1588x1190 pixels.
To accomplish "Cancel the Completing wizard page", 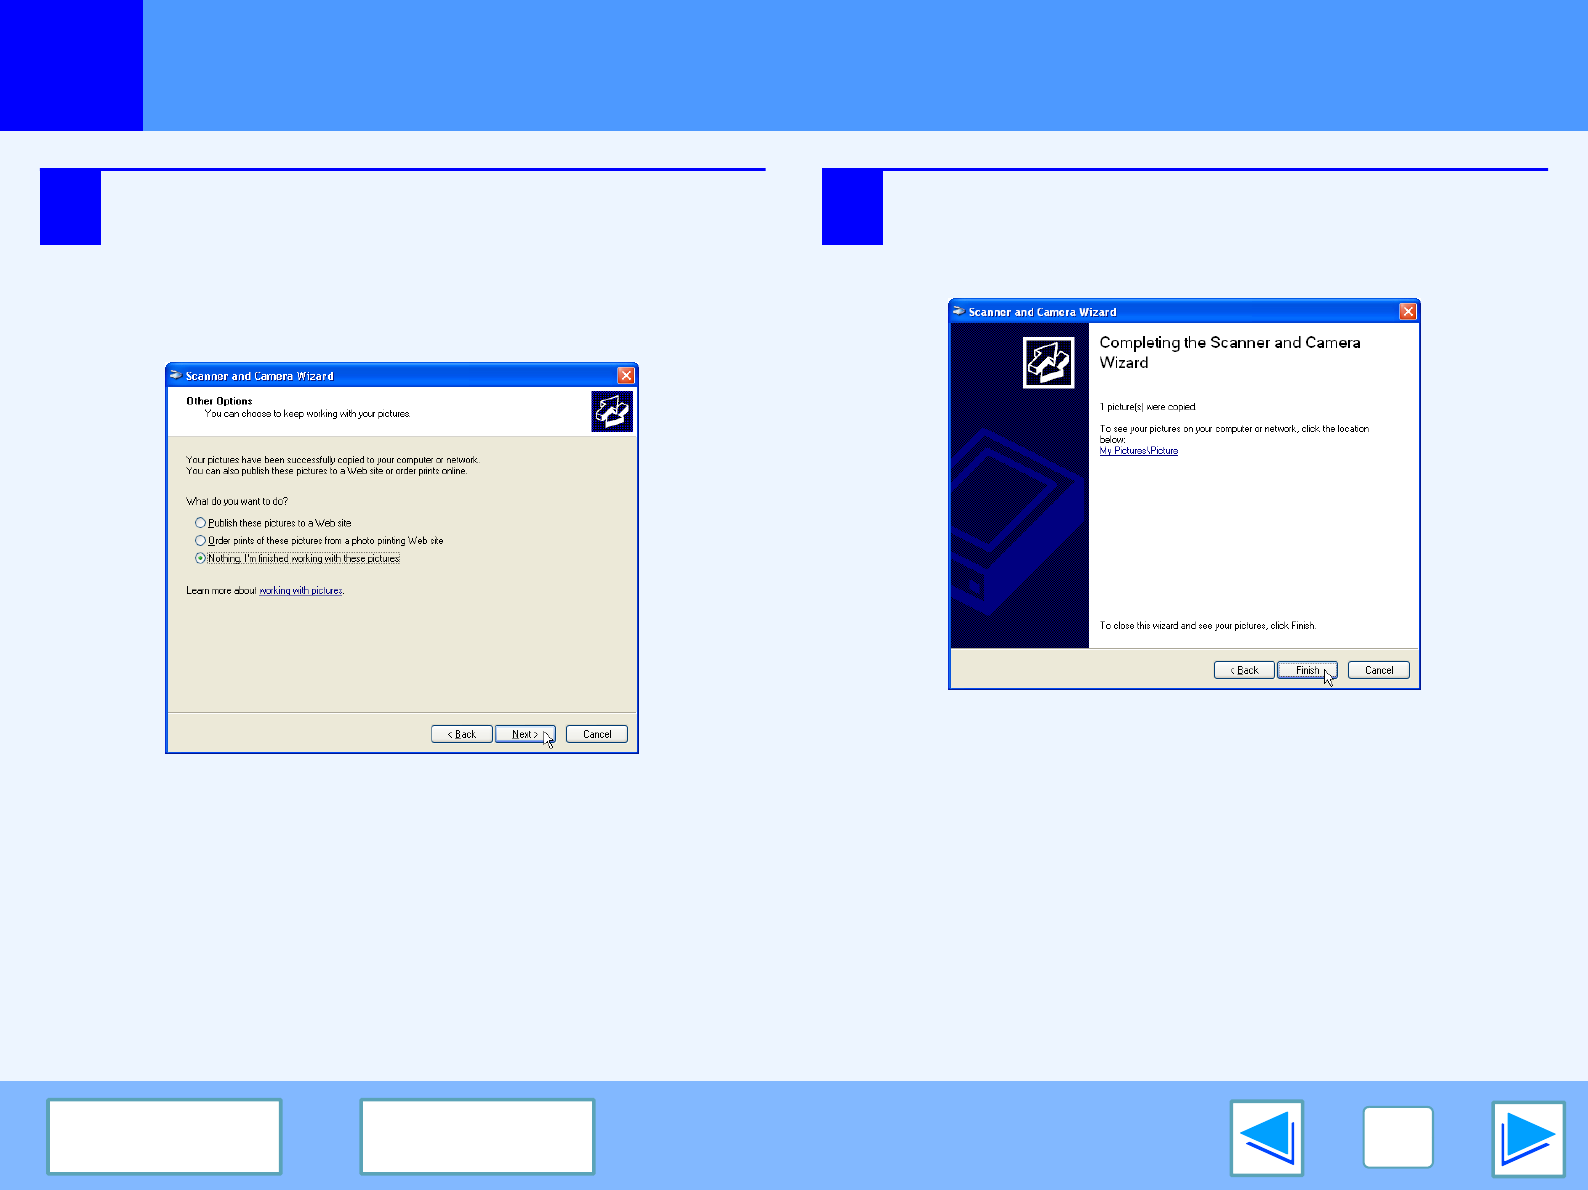I will (x=1378, y=670).
